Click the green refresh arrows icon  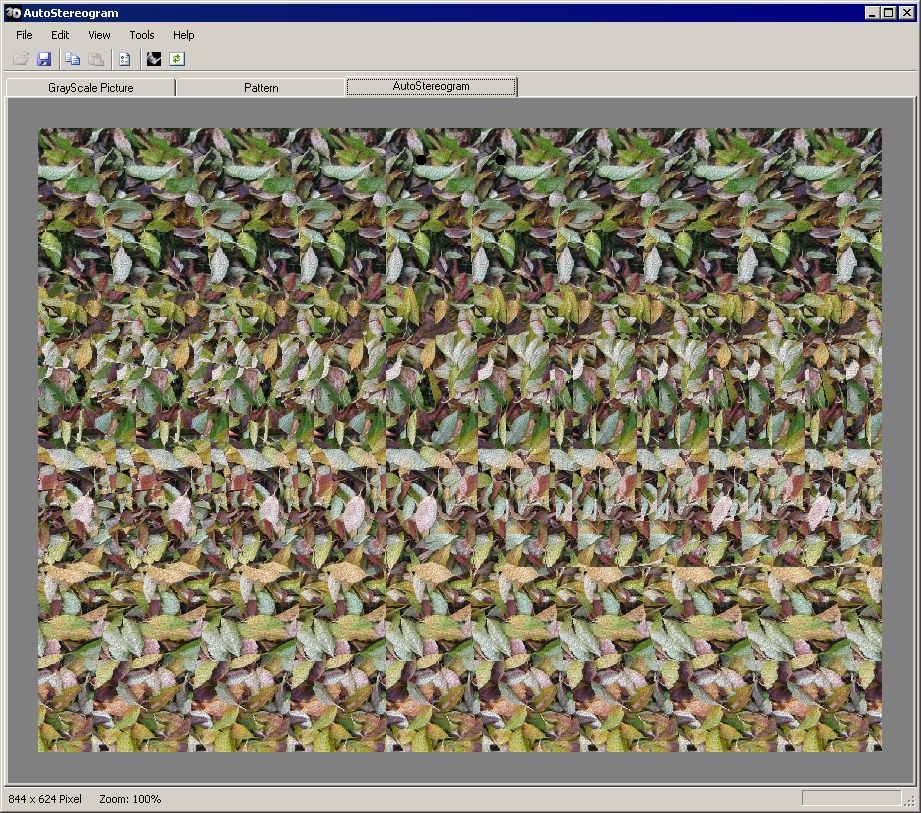pyautogui.click(x=177, y=59)
